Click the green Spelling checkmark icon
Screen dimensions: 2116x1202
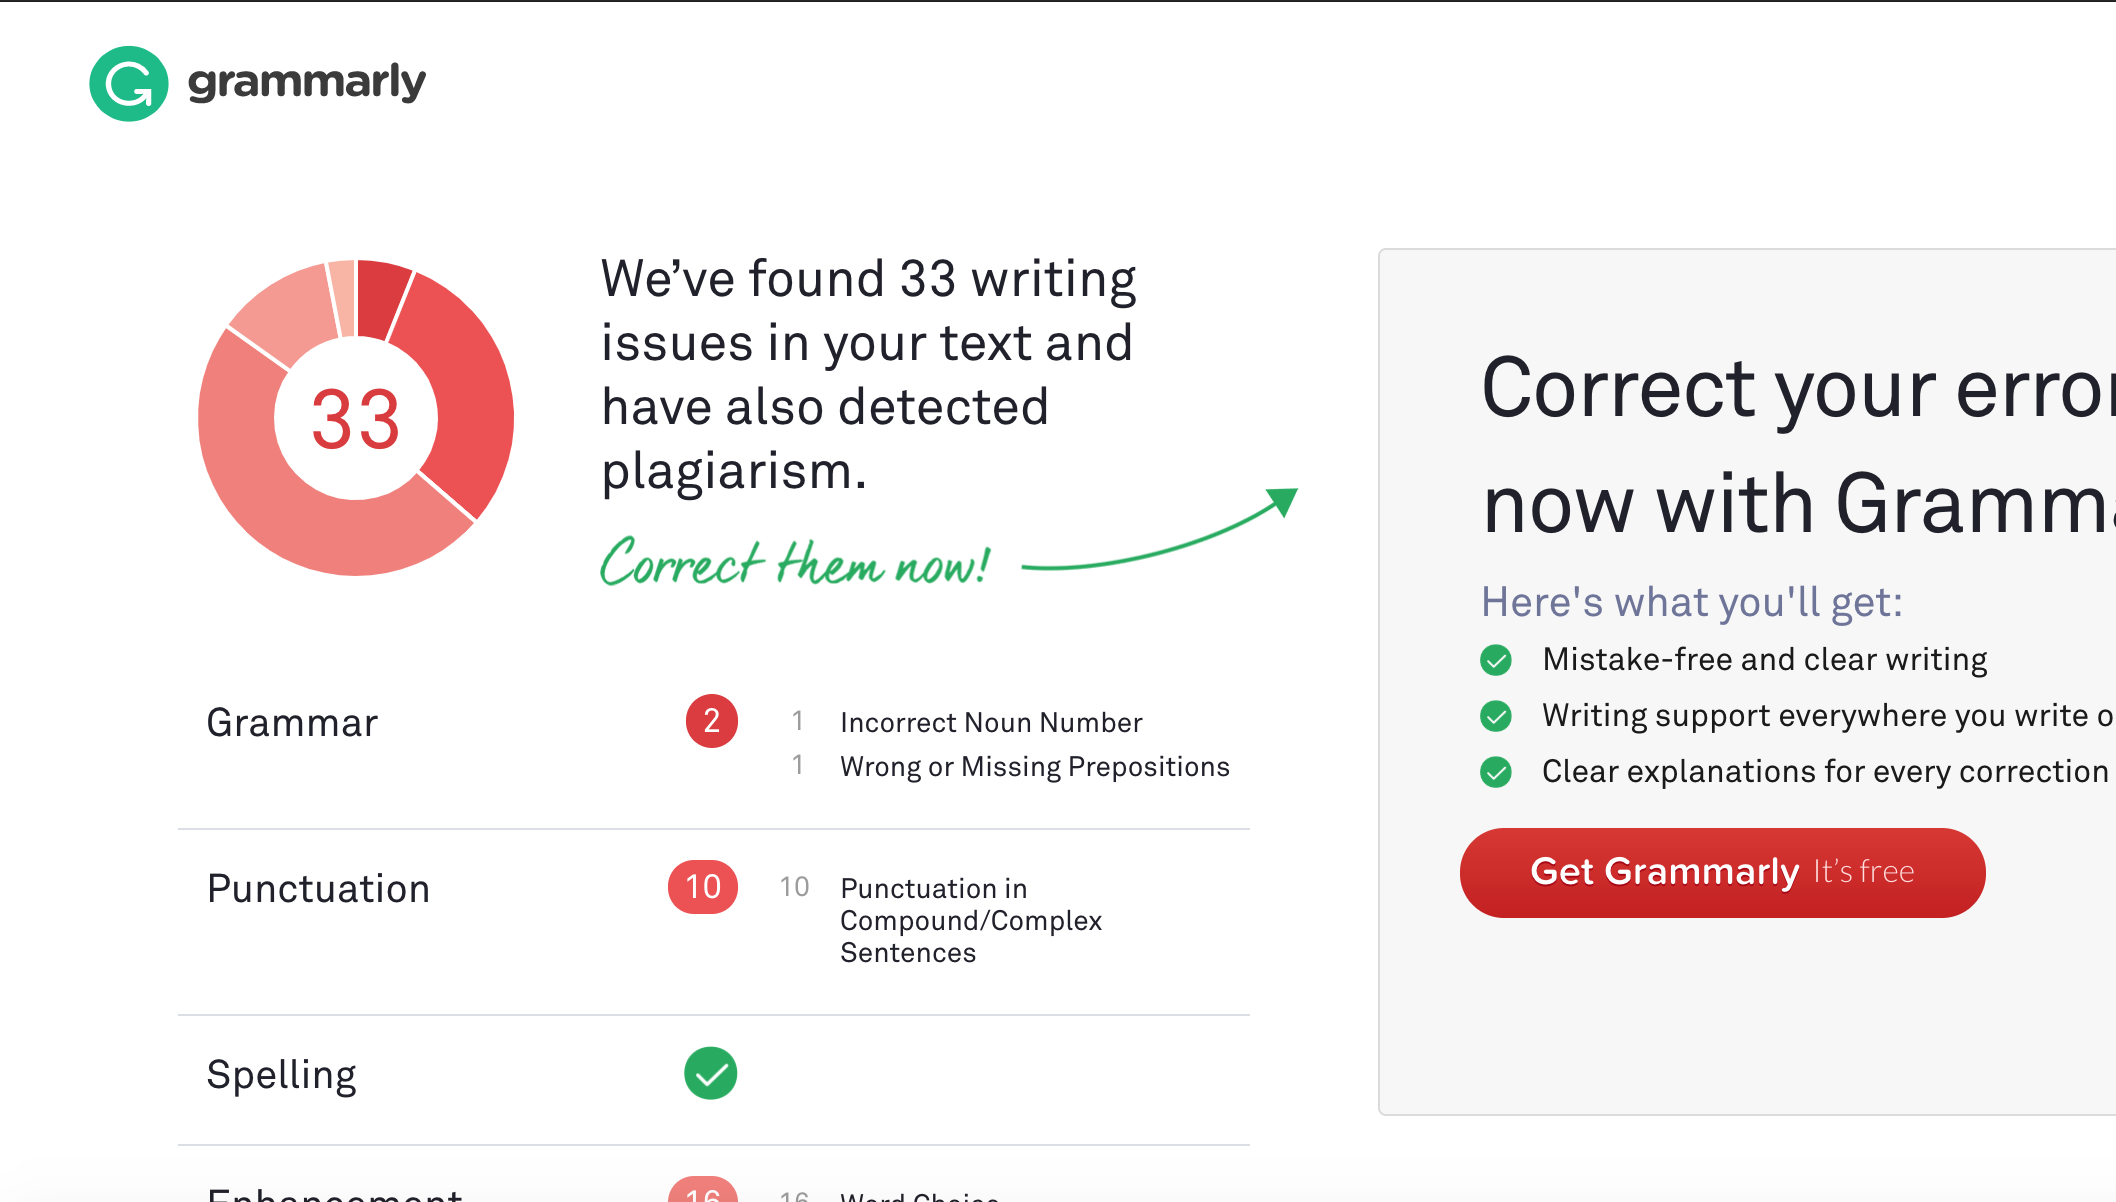(711, 1073)
